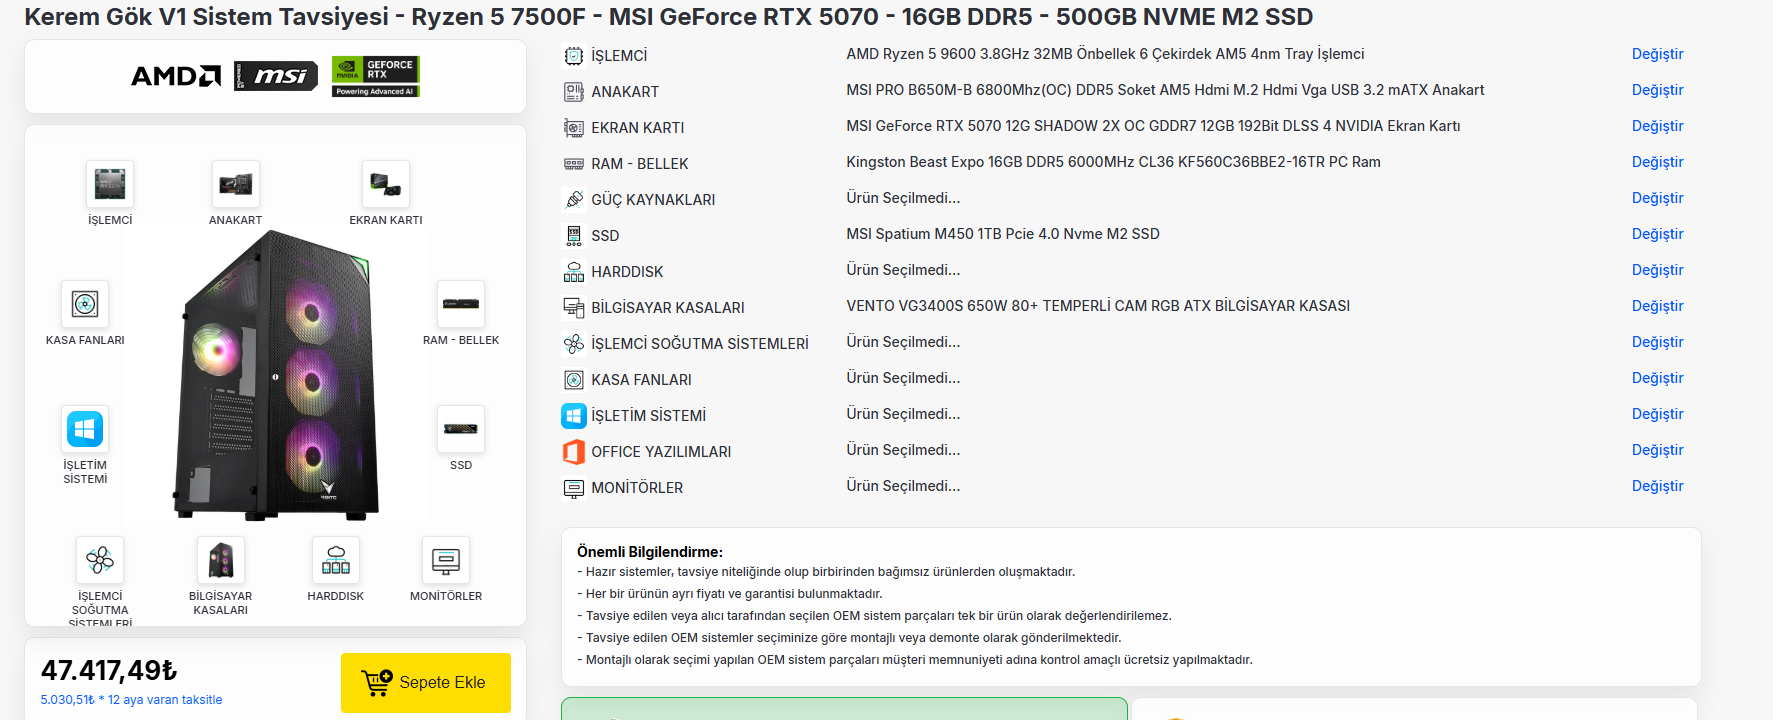This screenshot has height=720, width=1773.
Task: Open the Monitörler icon in the diagram
Action: point(446,560)
